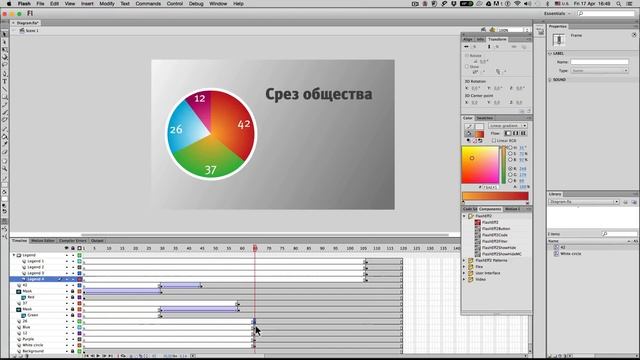Screen dimensions: 640x360
Task: Click the Wi-Fi icon in menu bar
Action: pyautogui.click(x=518, y=4)
